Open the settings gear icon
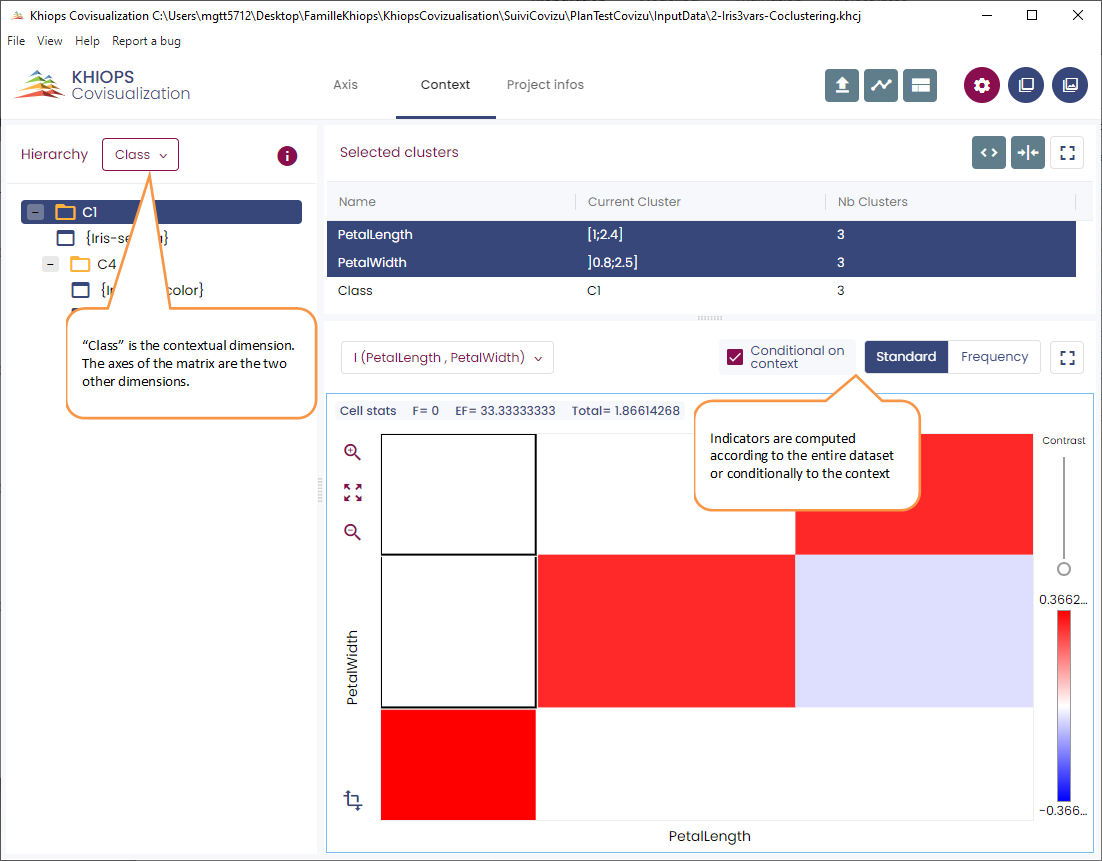Viewport: 1102px width, 861px height. 981,85
